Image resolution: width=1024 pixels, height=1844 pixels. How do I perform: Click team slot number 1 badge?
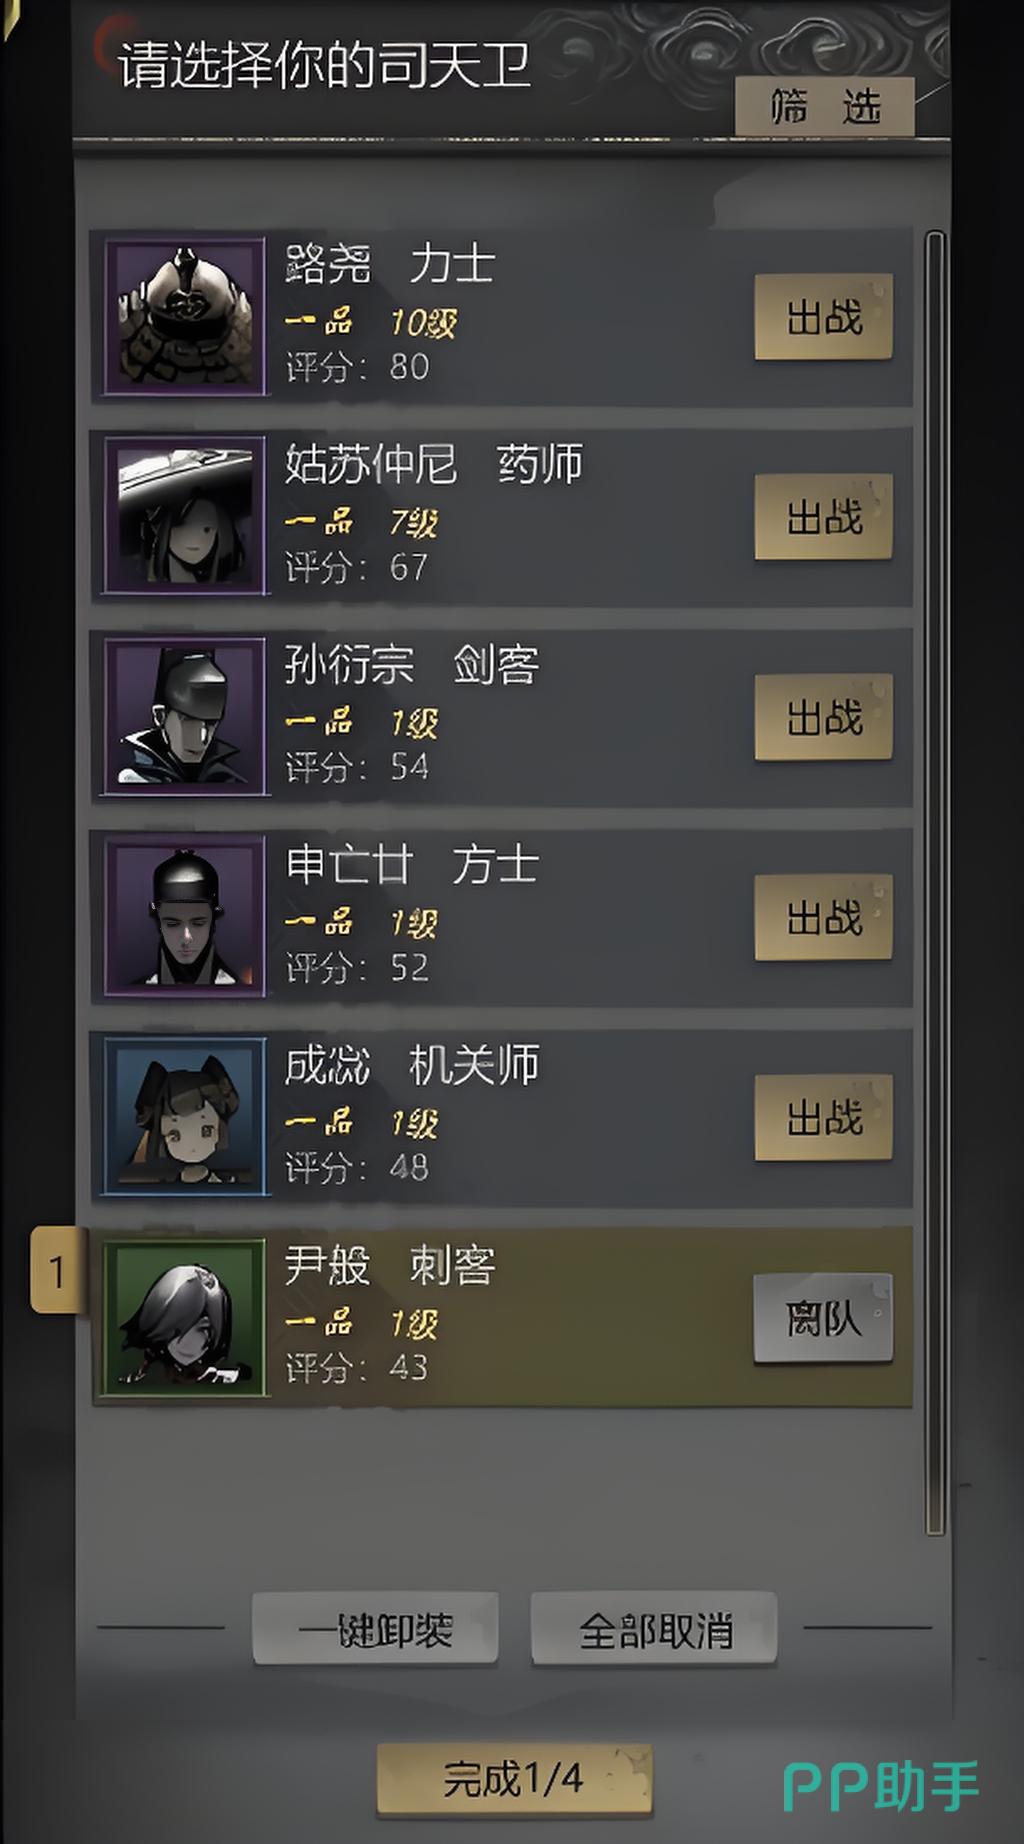58,1271
